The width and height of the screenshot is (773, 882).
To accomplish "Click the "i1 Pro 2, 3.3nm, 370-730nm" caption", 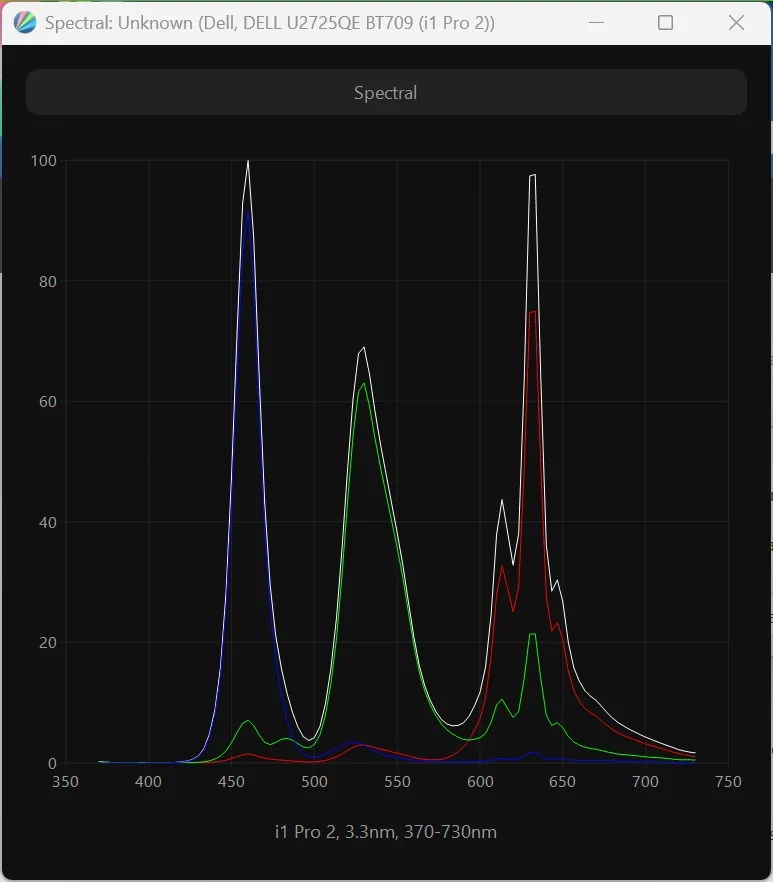I will pos(386,832).
